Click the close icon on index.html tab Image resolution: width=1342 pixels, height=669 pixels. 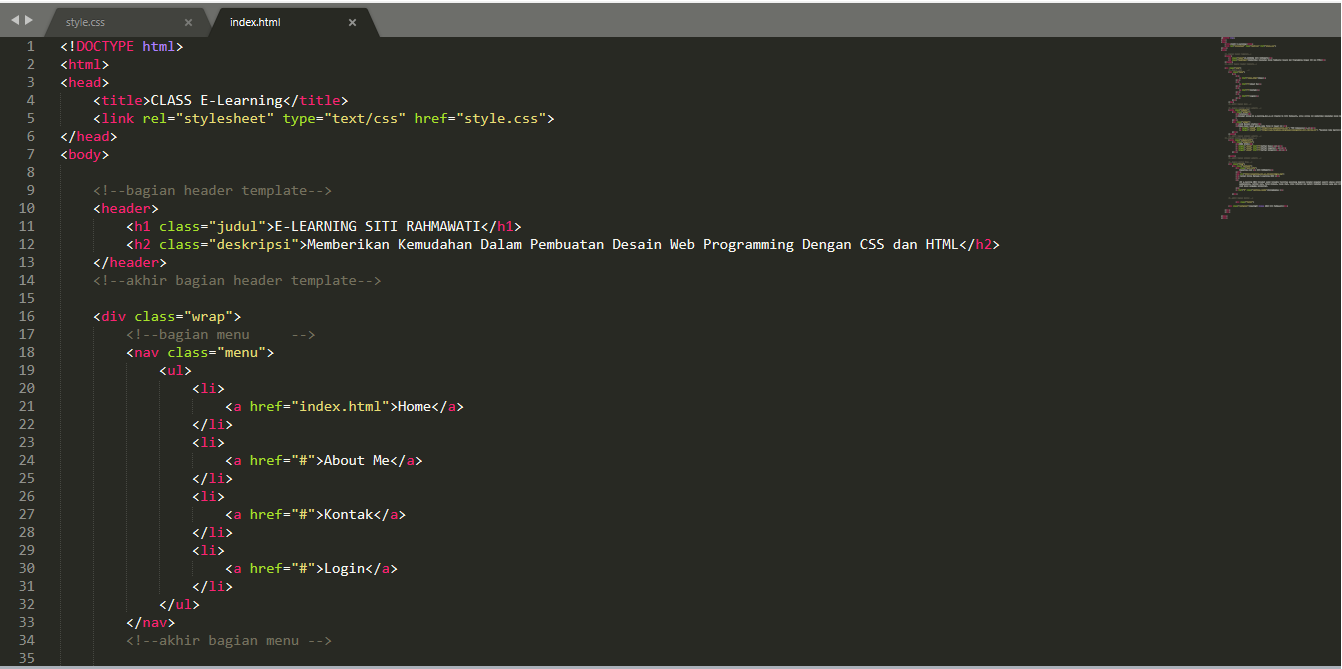point(352,21)
